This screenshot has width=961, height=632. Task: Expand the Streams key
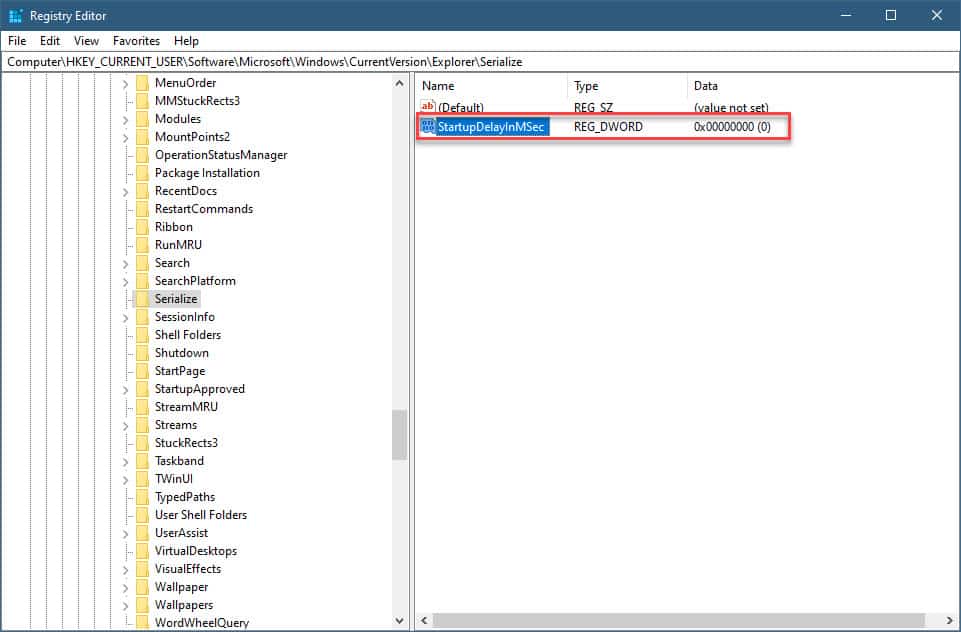tap(125, 425)
